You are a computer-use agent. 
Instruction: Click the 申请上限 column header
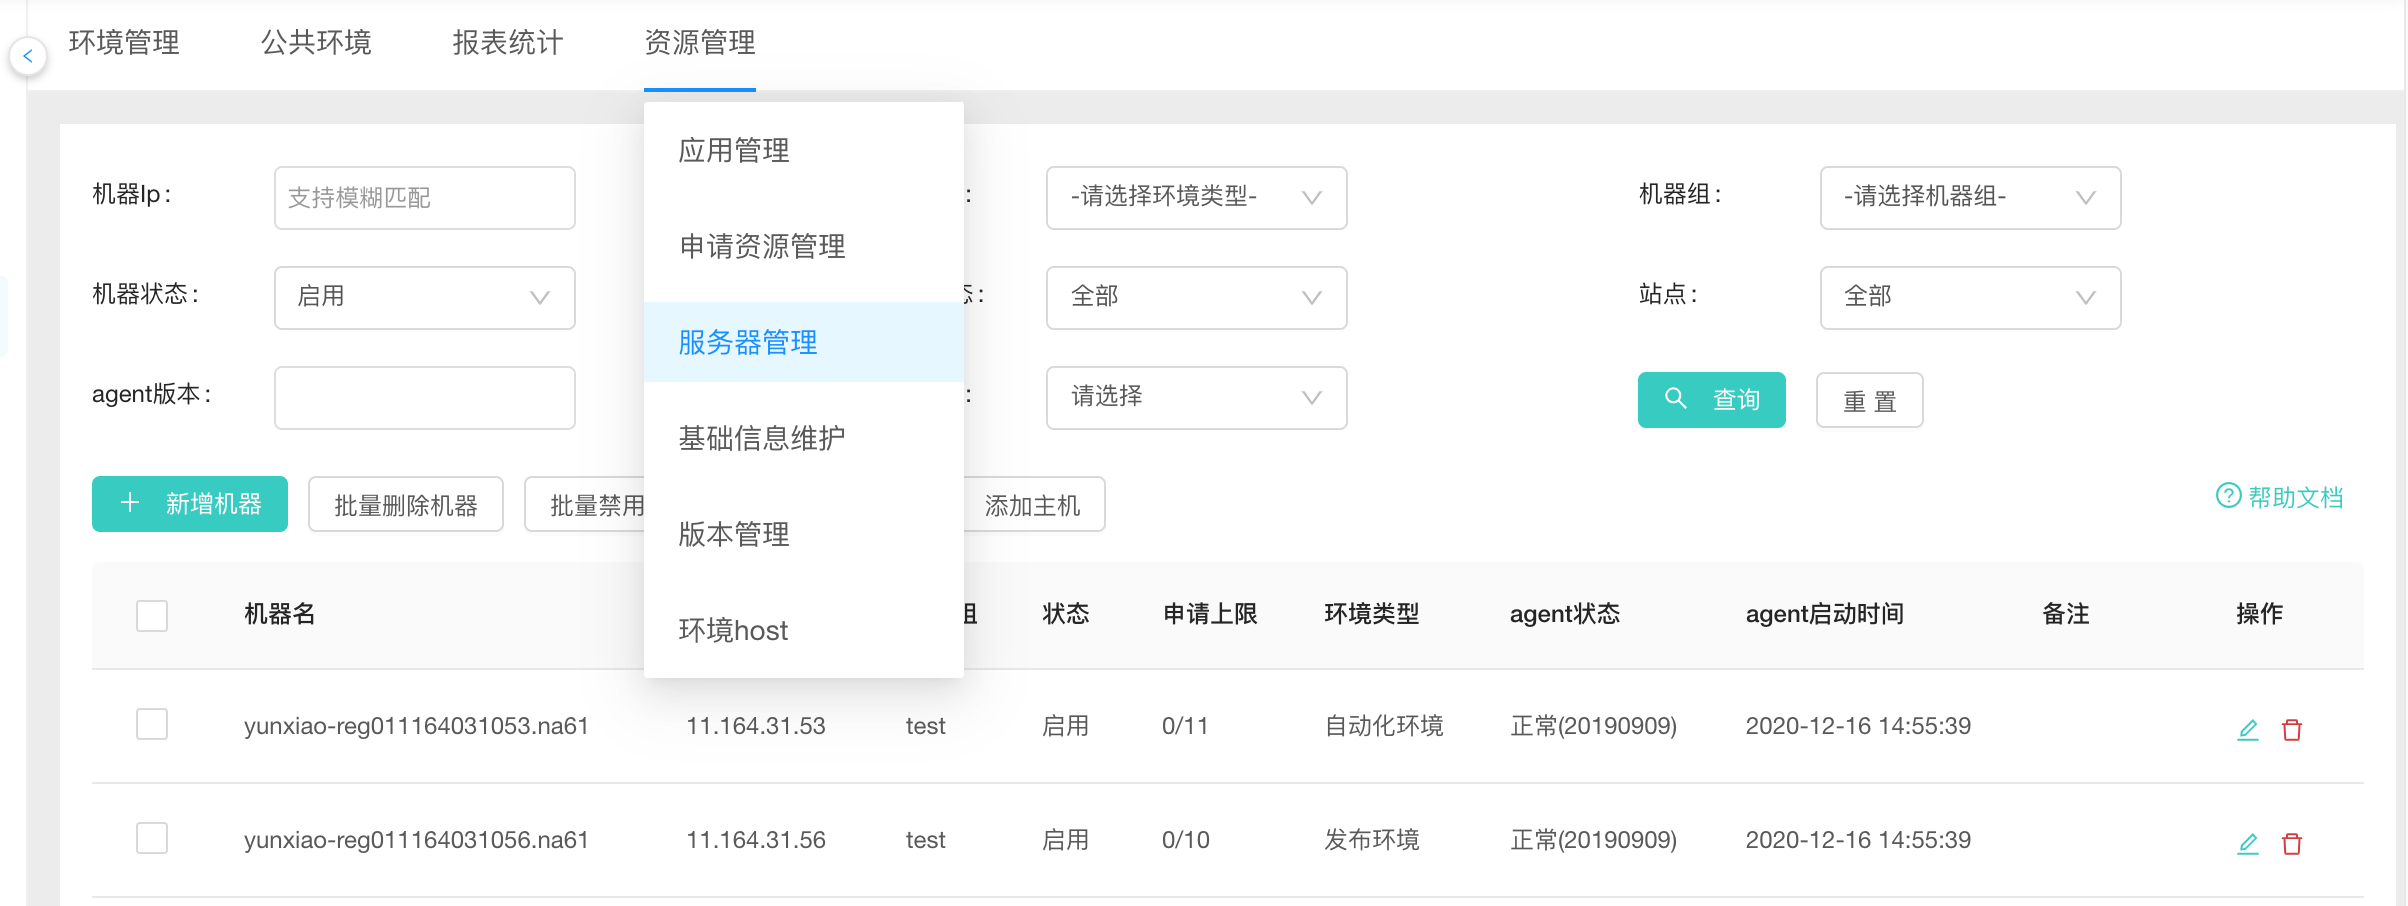1210,614
